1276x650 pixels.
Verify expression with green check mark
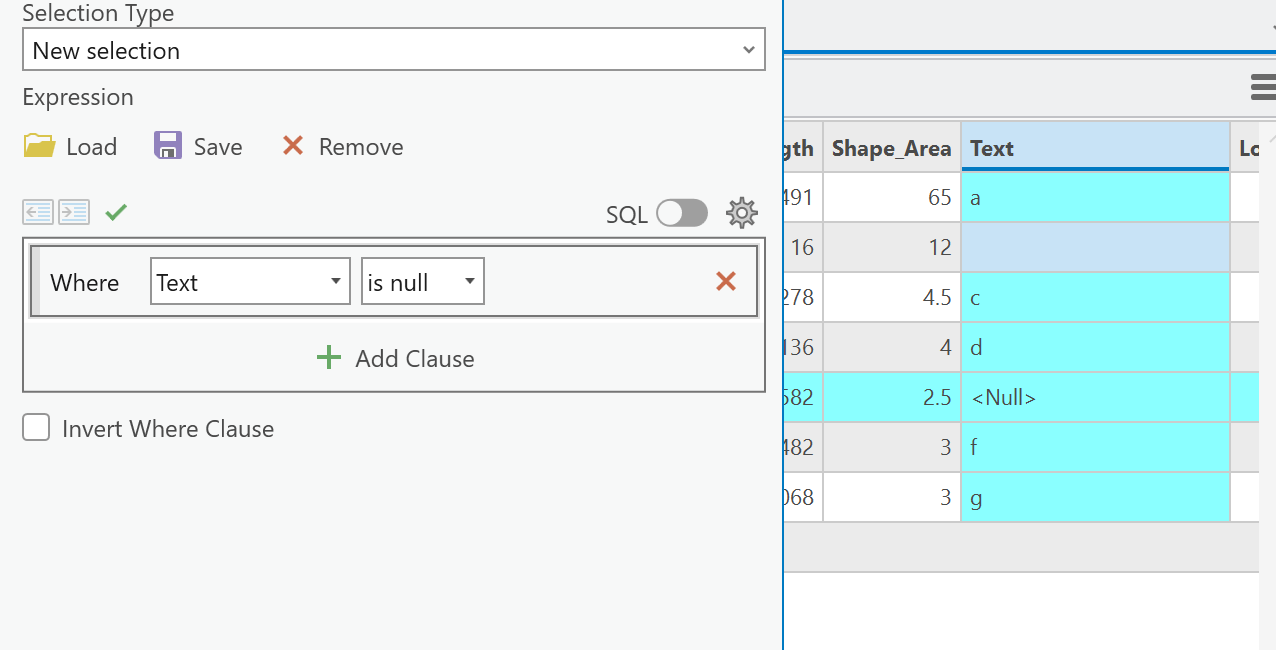pos(116,212)
